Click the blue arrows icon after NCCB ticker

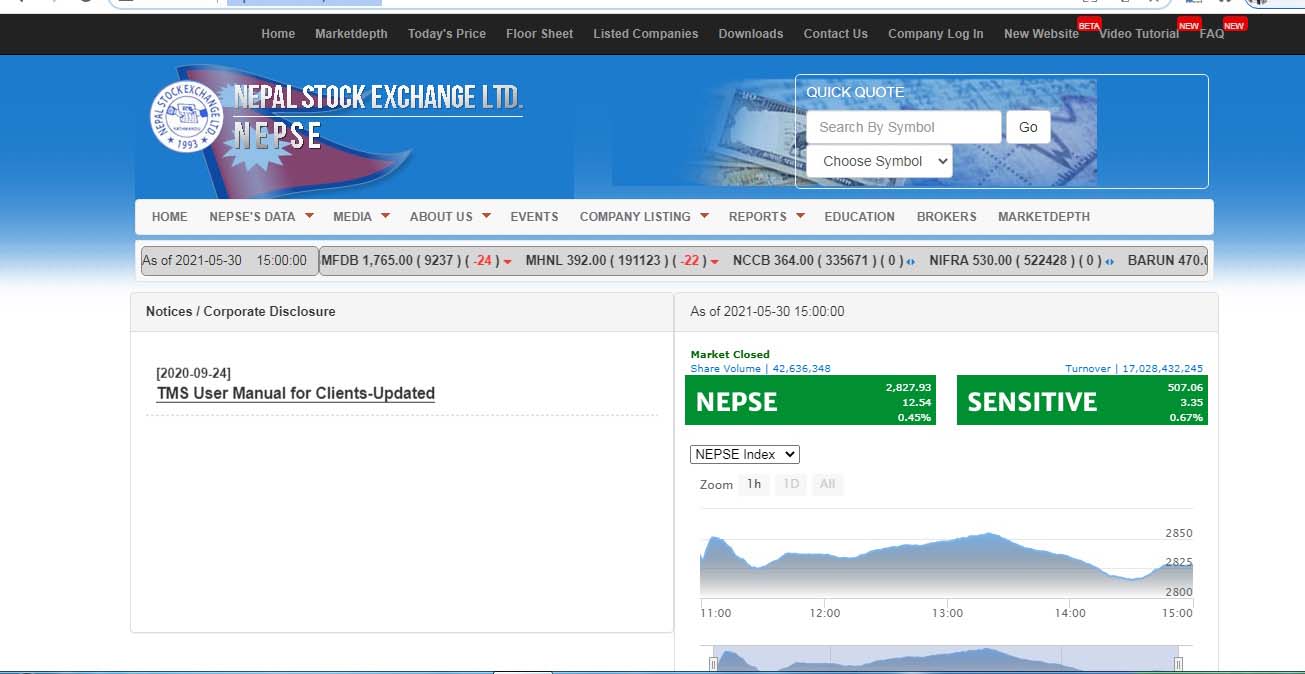click(910, 262)
